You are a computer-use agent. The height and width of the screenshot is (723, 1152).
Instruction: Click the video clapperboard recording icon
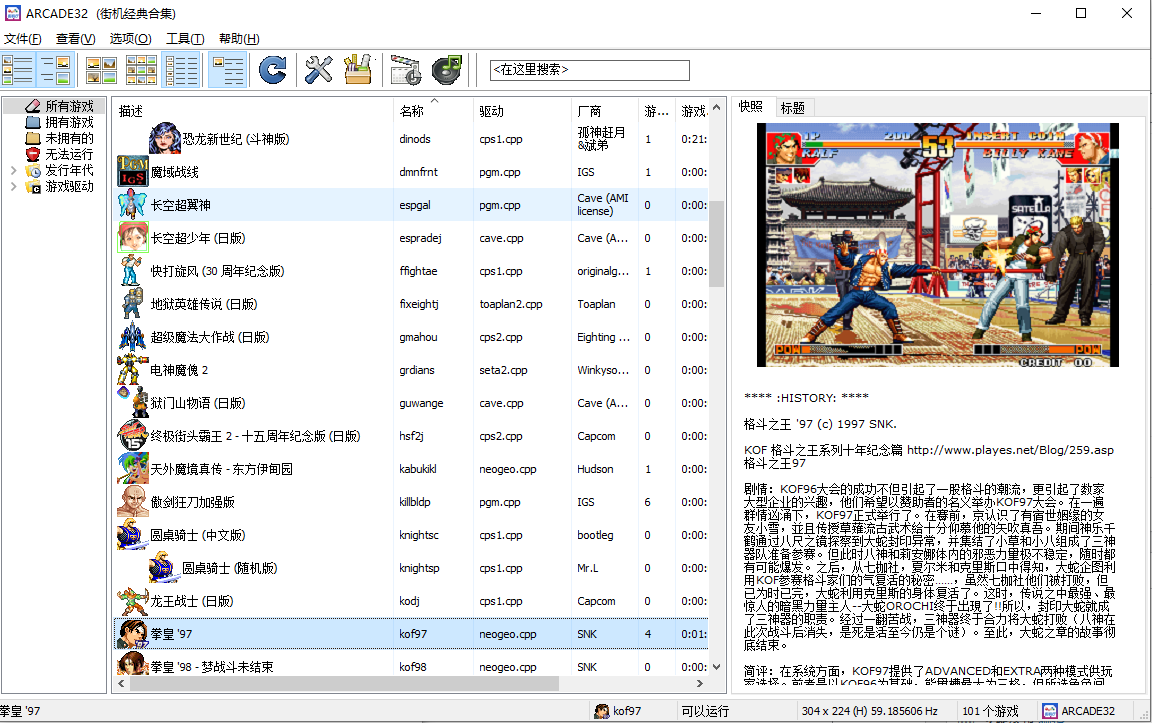click(x=406, y=70)
